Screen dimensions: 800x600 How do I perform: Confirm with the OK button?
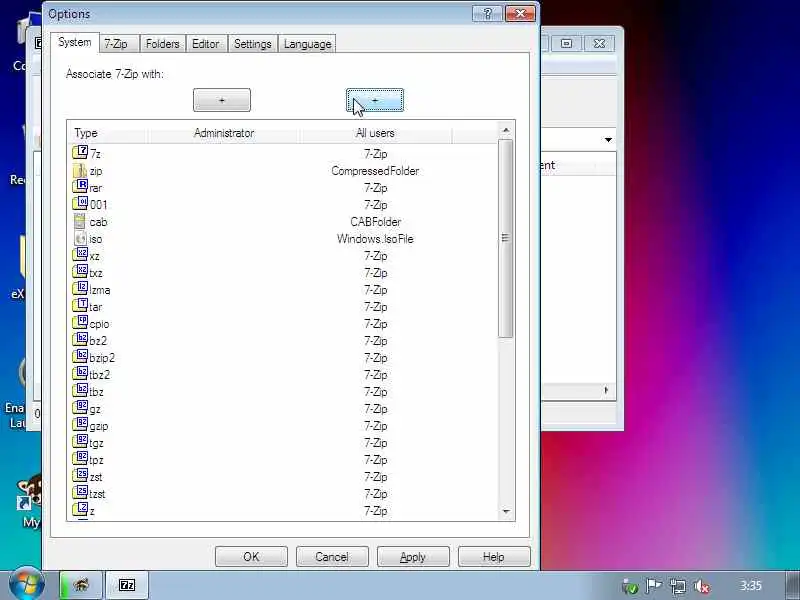pyautogui.click(x=251, y=557)
